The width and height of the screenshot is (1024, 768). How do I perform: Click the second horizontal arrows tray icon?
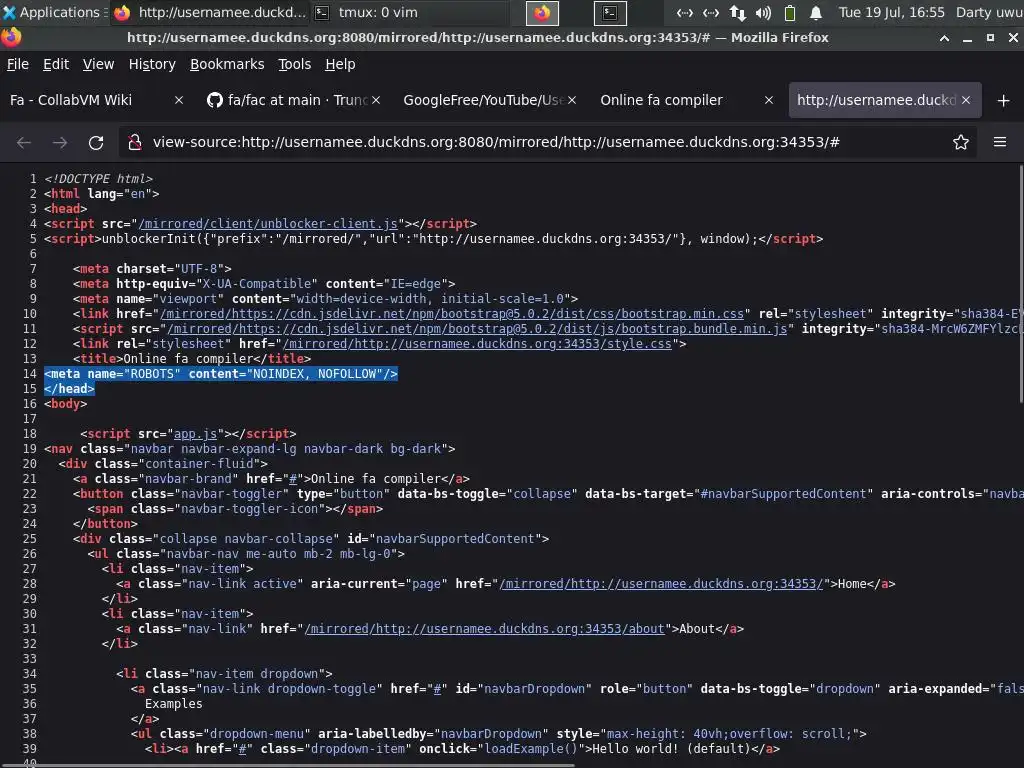point(711,12)
